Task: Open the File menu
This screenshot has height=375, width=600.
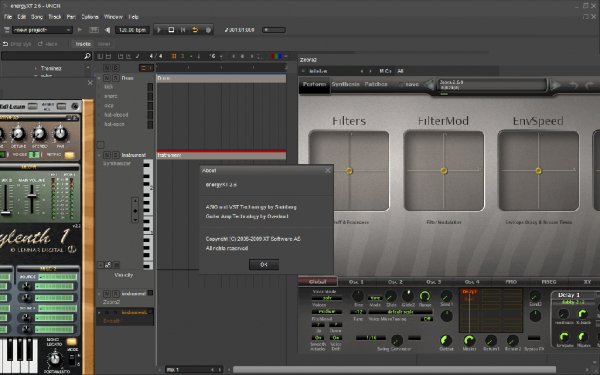Action: 8,17
